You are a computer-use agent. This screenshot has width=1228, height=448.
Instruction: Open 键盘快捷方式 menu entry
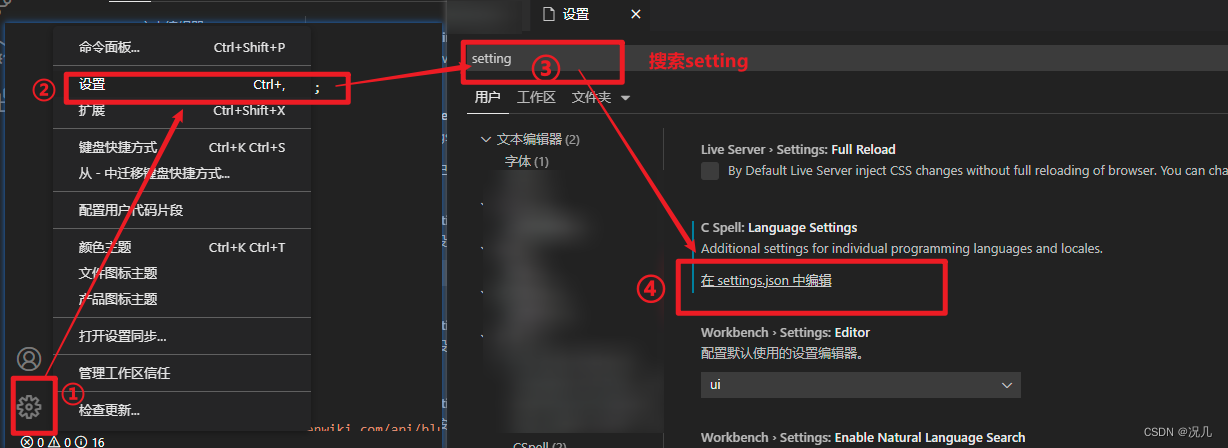pos(182,147)
